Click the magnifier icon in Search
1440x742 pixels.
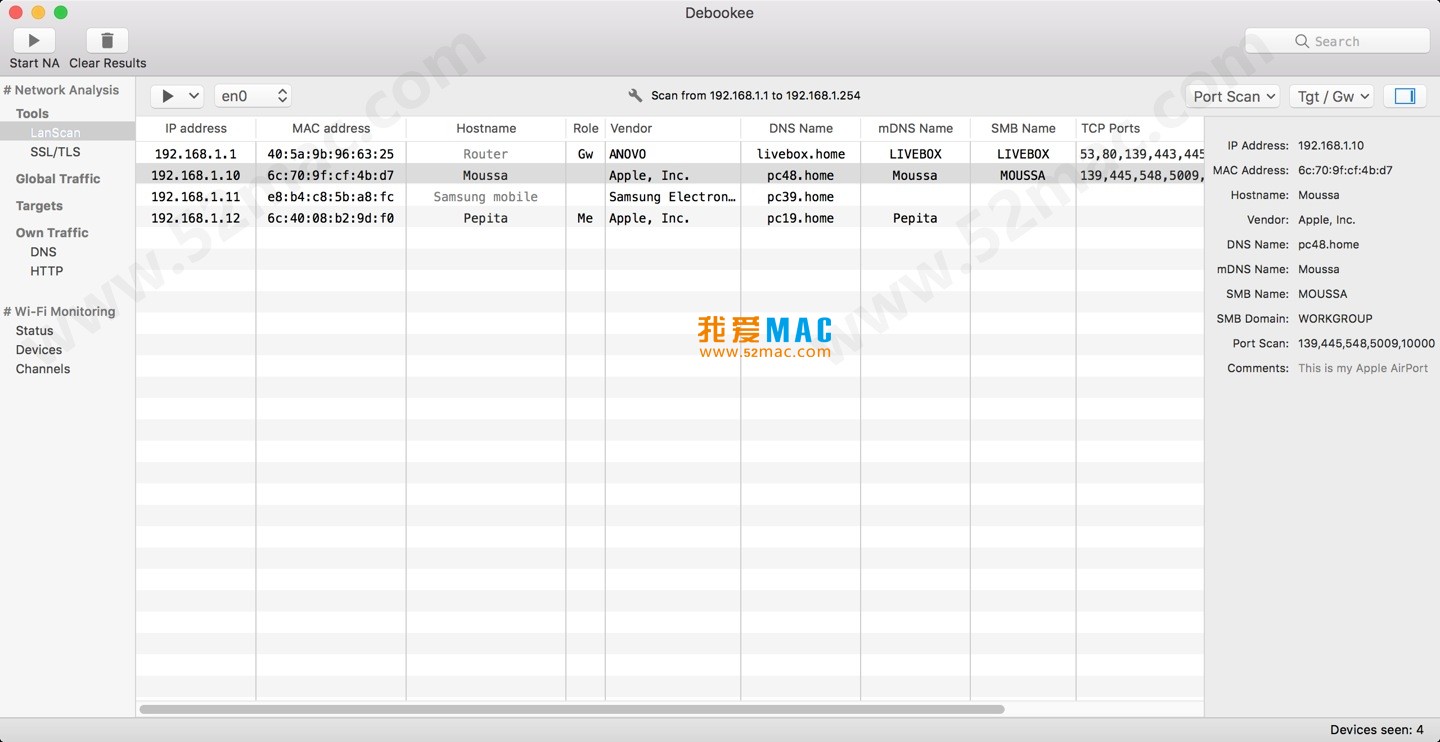coord(1301,41)
